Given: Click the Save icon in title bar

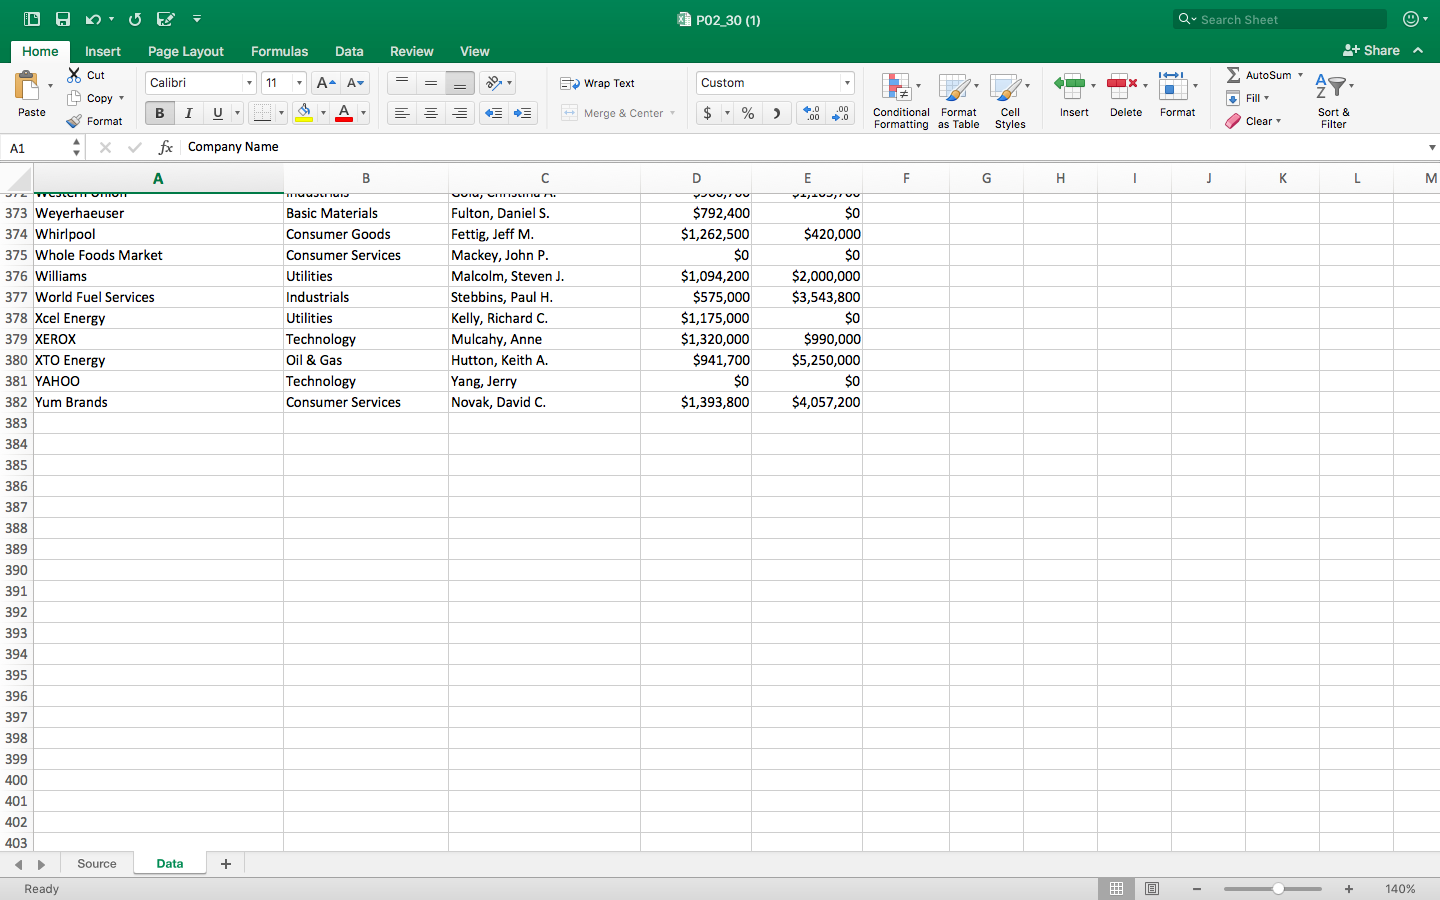Looking at the screenshot, I should (x=63, y=19).
